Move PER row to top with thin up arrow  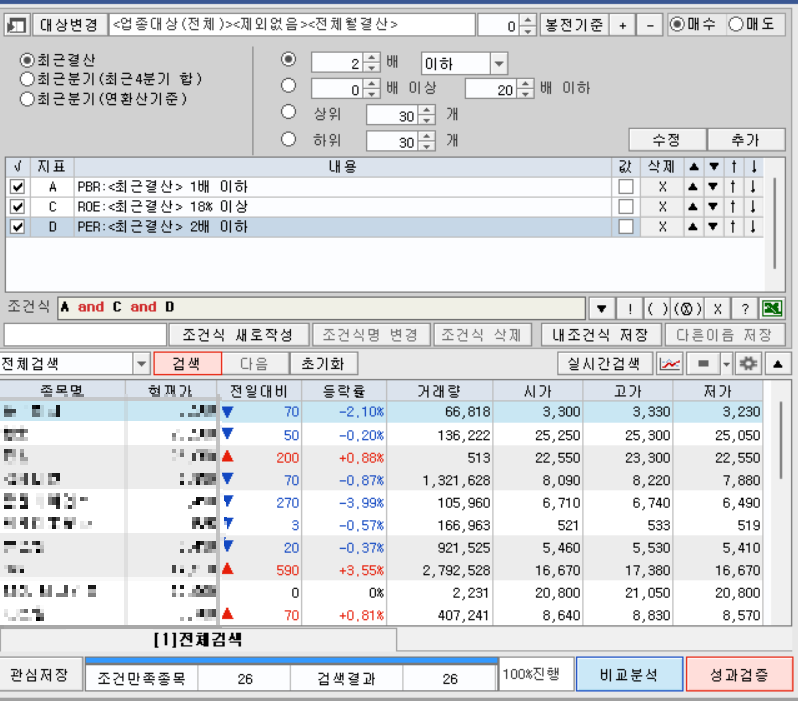(733, 227)
